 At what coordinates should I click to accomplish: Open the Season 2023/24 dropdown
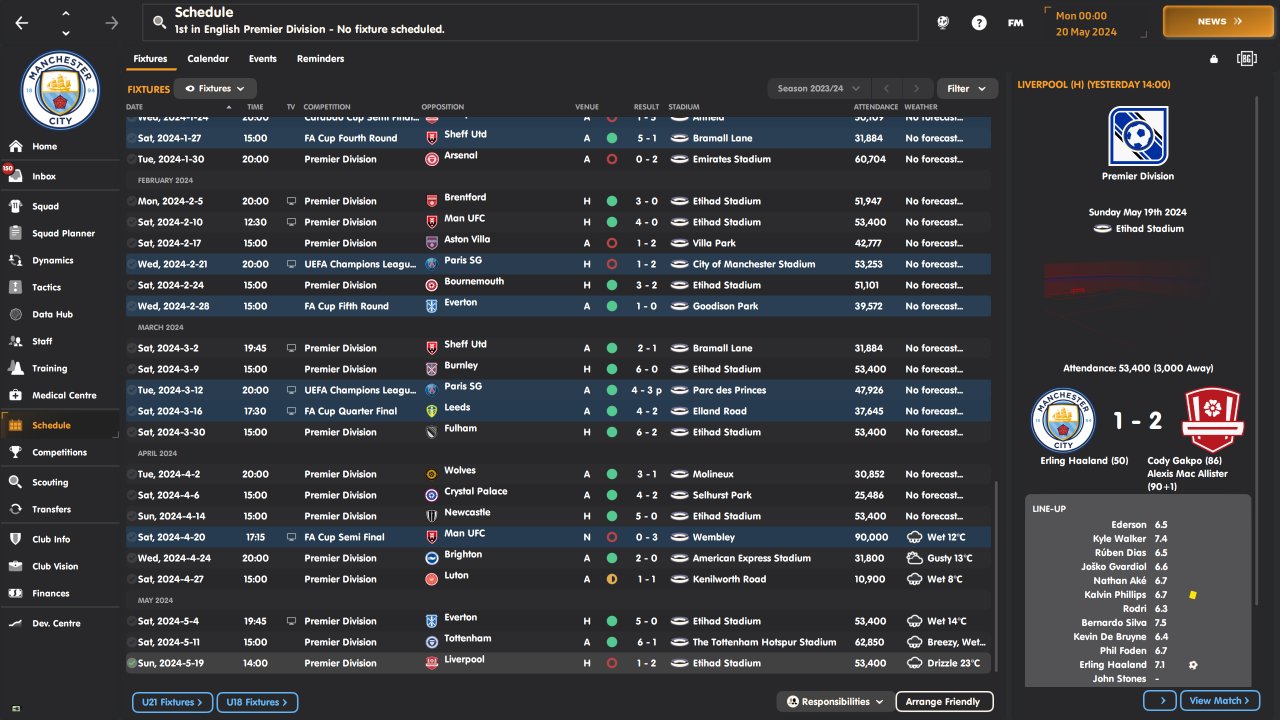(x=819, y=89)
